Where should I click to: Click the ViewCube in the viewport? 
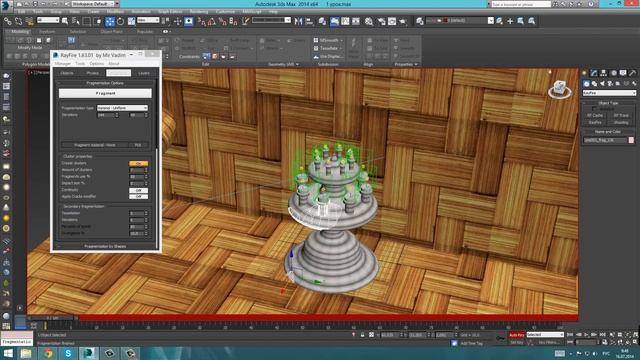[560, 89]
